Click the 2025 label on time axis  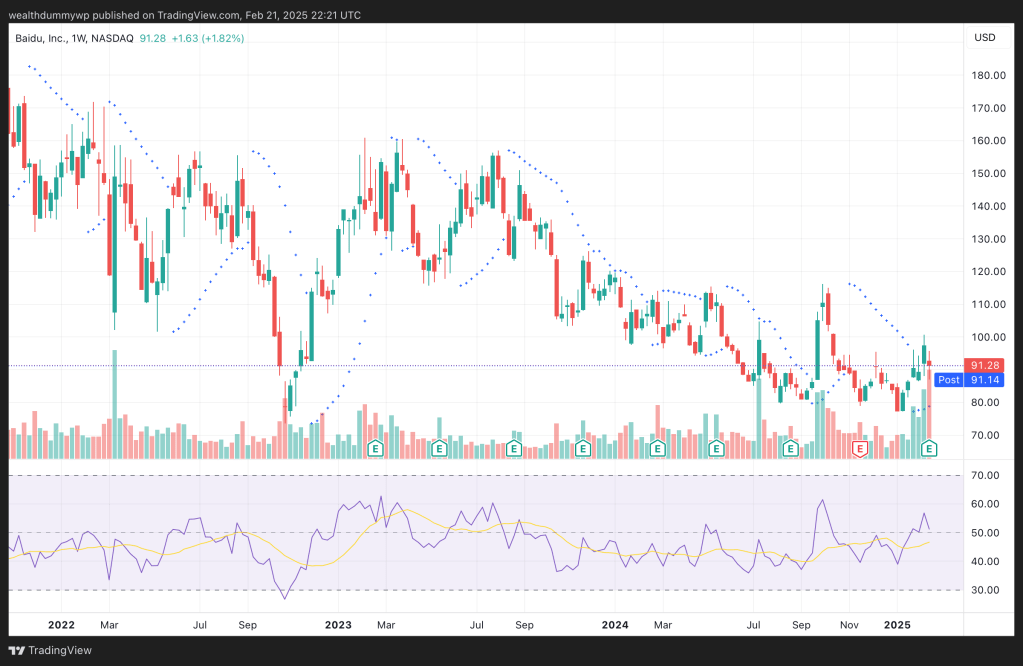coord(897,624)
